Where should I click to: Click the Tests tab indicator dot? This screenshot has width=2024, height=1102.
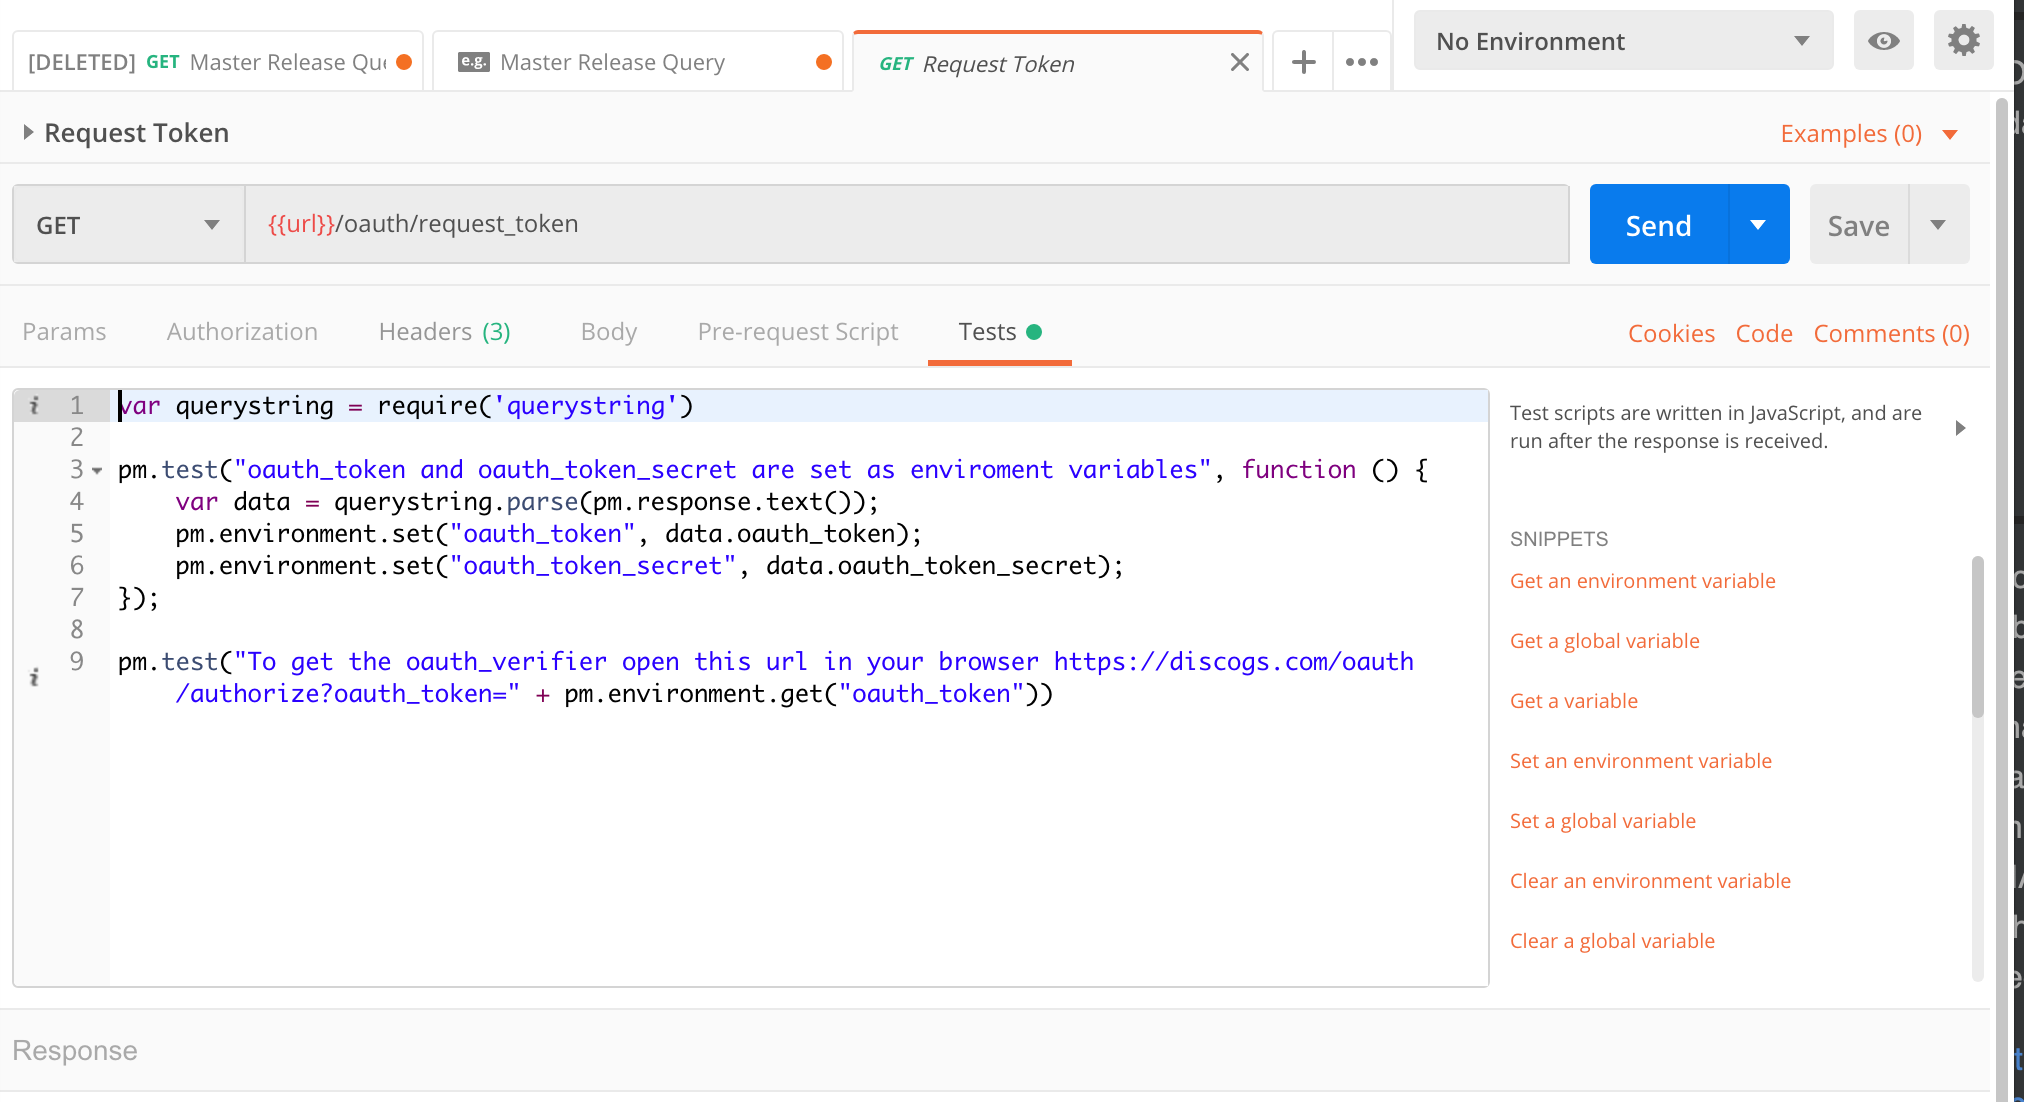pos(1038,331)
